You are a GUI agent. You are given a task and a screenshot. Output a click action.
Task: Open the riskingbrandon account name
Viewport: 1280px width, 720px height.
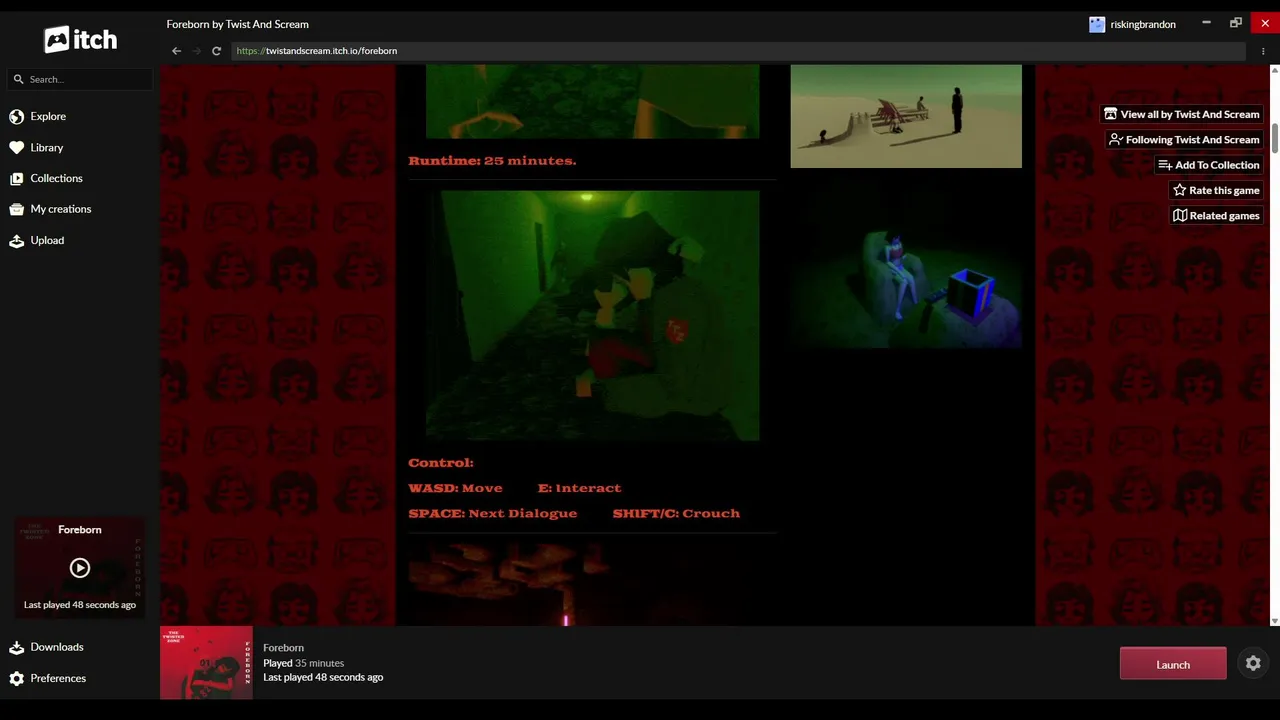(1143, 24)
